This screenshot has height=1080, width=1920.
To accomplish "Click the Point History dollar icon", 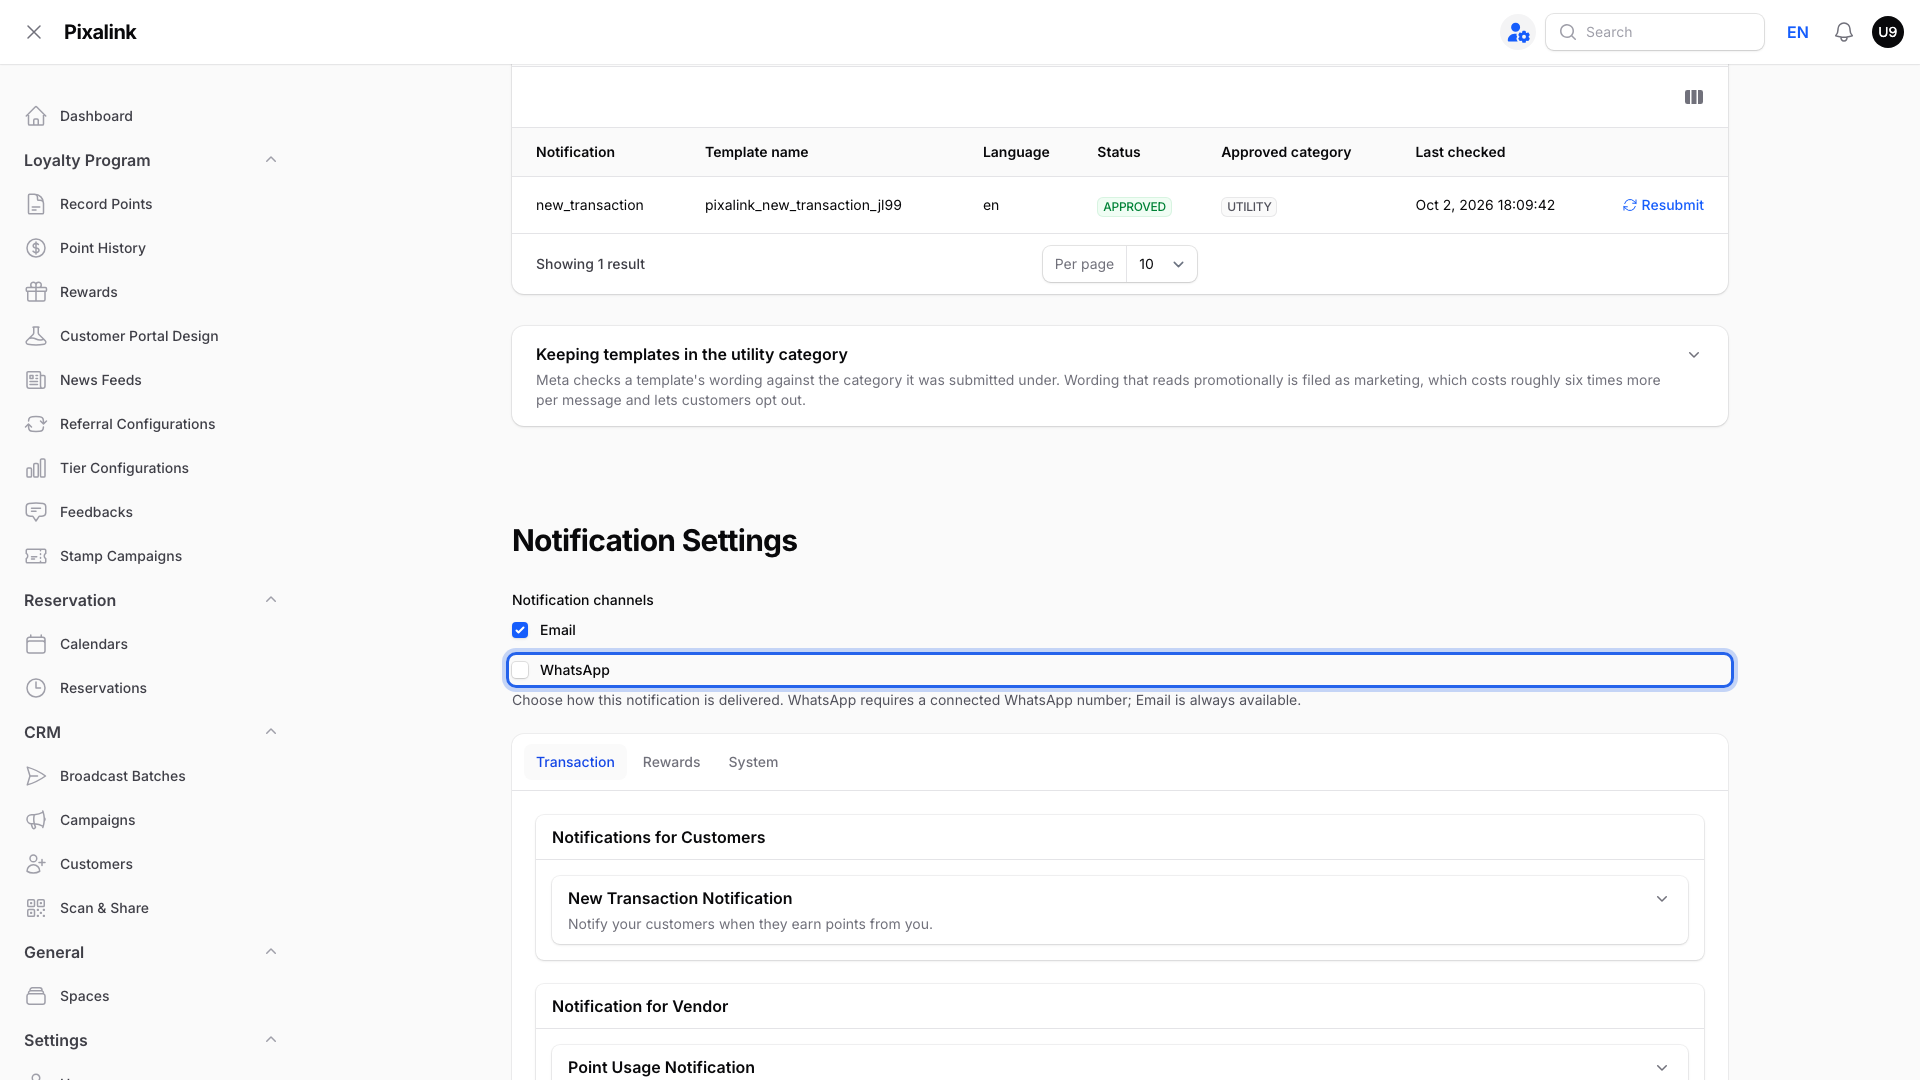I will pyautogui.click(x=36, y=248).
